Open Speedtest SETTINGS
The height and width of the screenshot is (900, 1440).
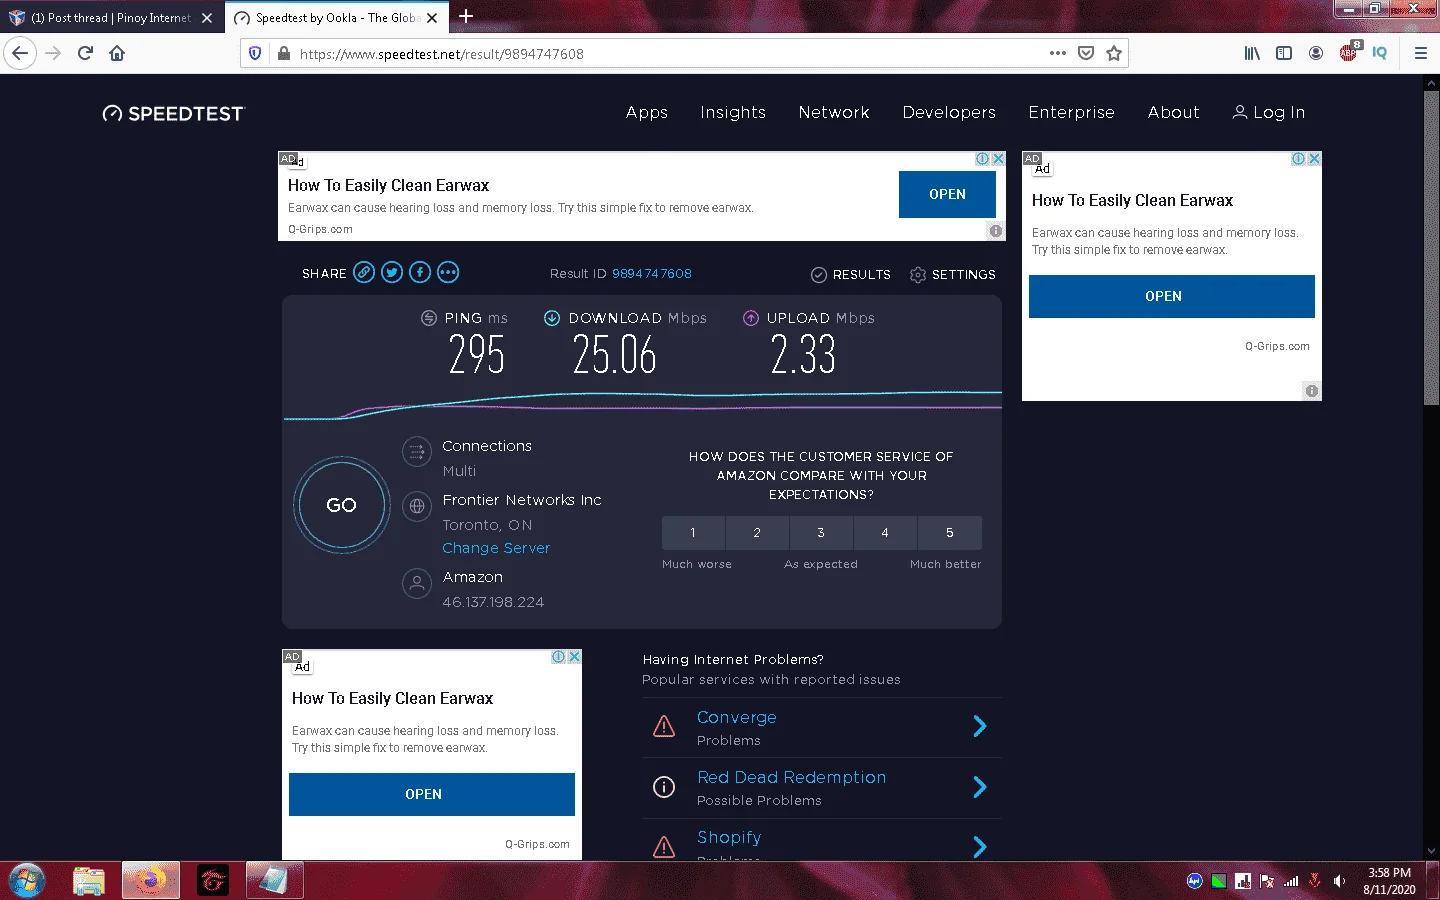953,275
